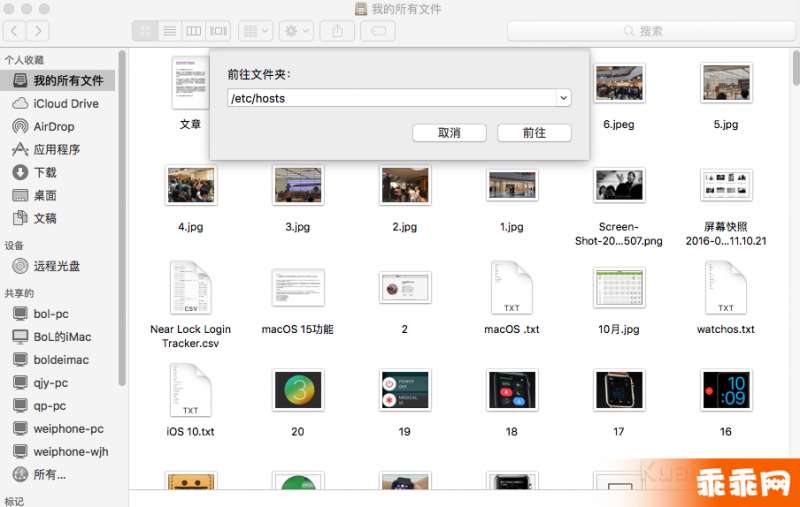Switch to icon view
The image size is (800, 507).
click(145, 31)
